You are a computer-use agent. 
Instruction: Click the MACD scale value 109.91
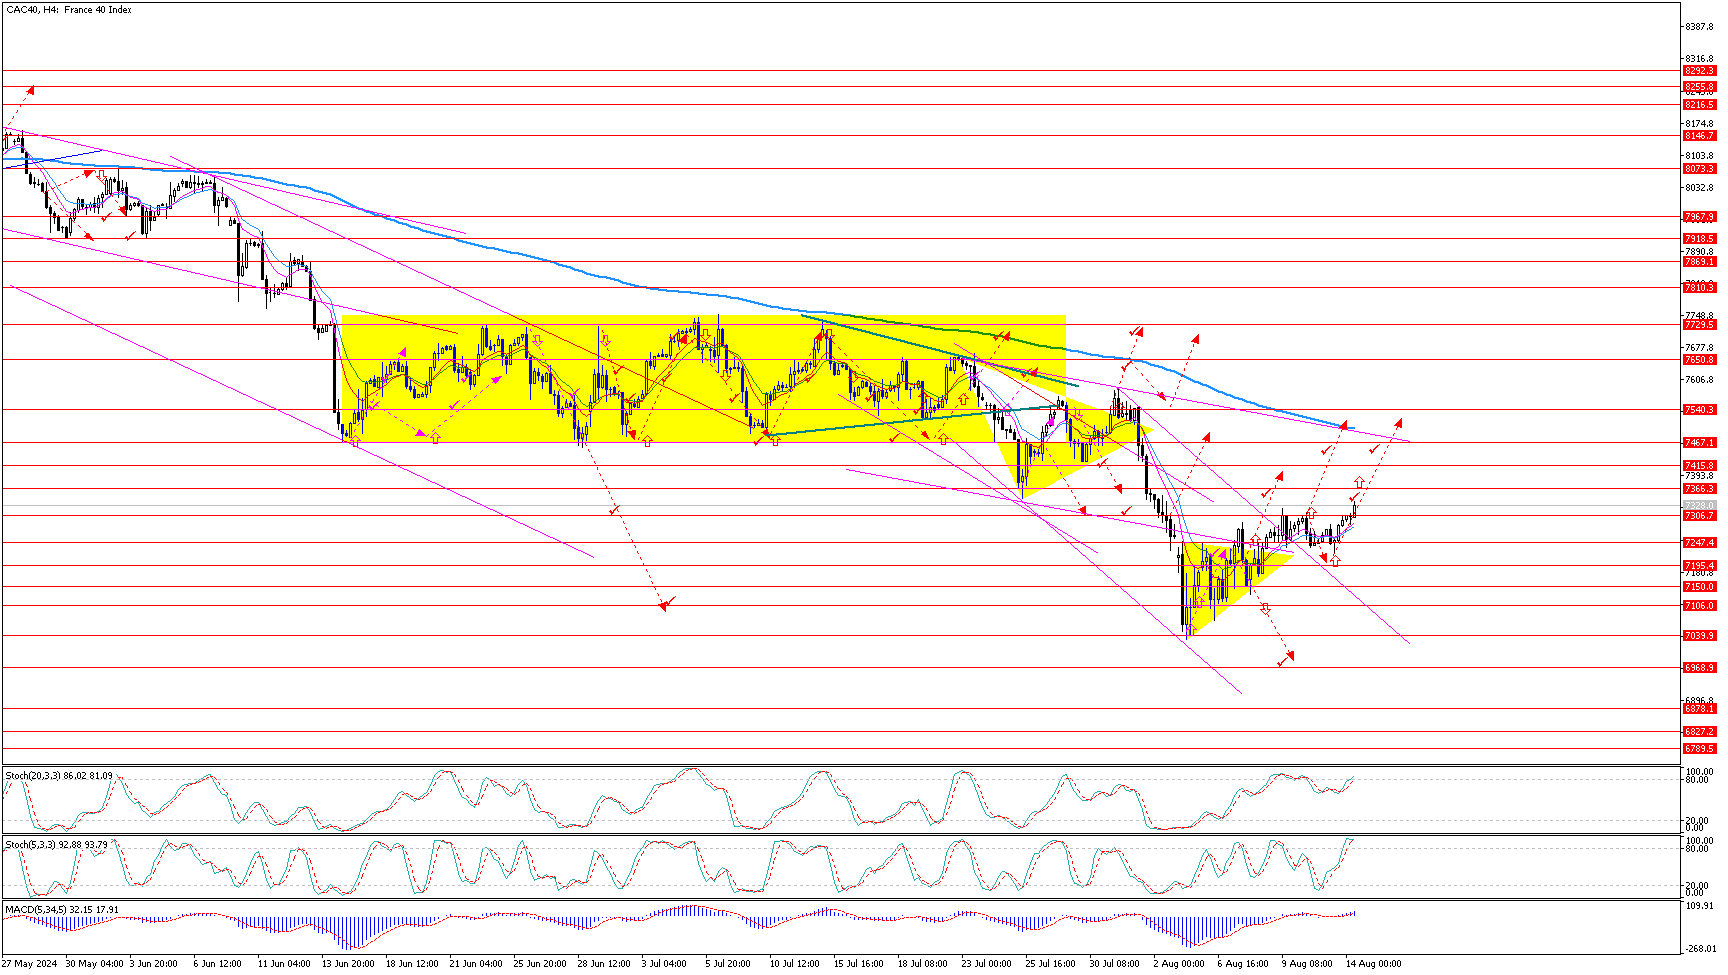point(1698,906)
